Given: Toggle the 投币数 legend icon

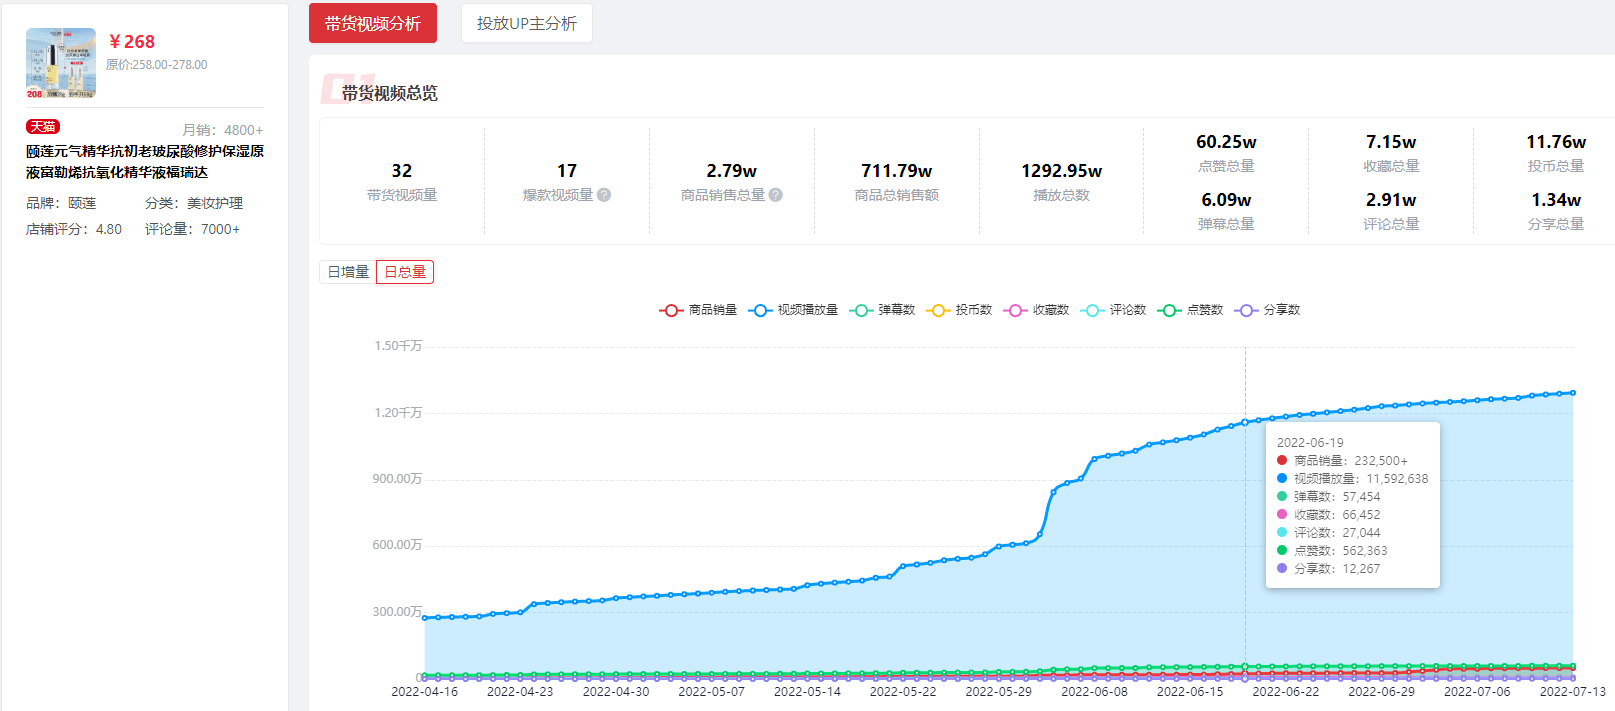Looking at the screenshot, I should (938, 310).
